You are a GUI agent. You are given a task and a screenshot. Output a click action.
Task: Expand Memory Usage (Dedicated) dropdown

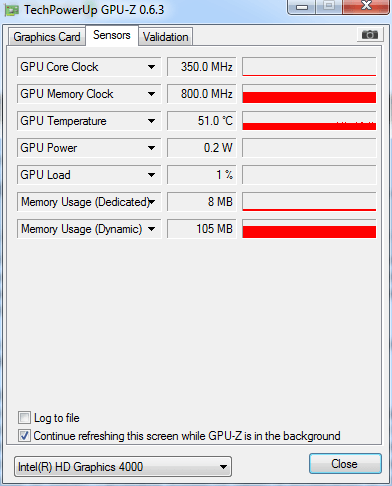152,202
